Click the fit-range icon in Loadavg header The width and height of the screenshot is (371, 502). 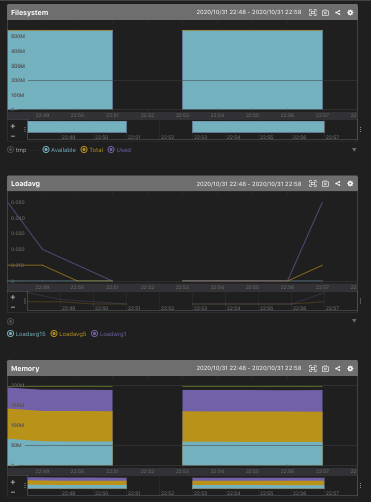(x=313, y=184)
